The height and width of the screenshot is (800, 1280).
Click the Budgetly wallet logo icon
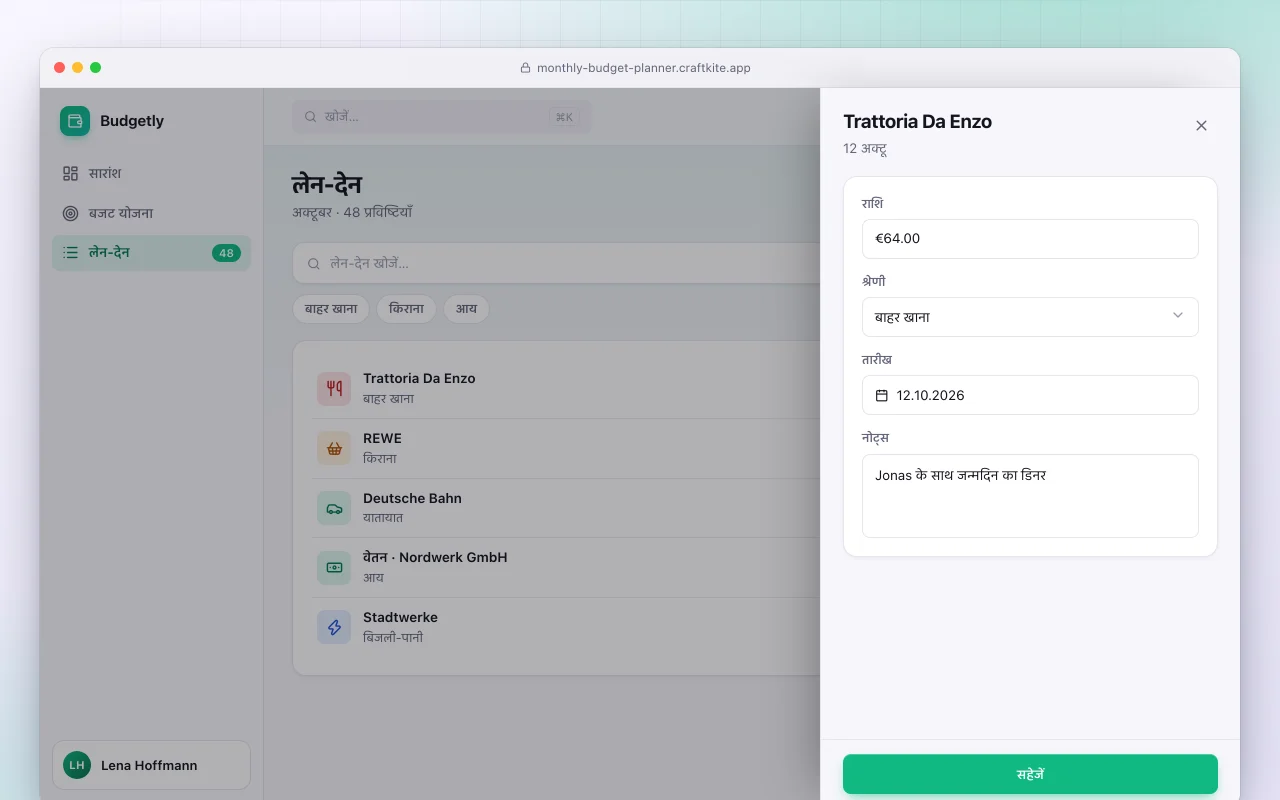point(75,121)
